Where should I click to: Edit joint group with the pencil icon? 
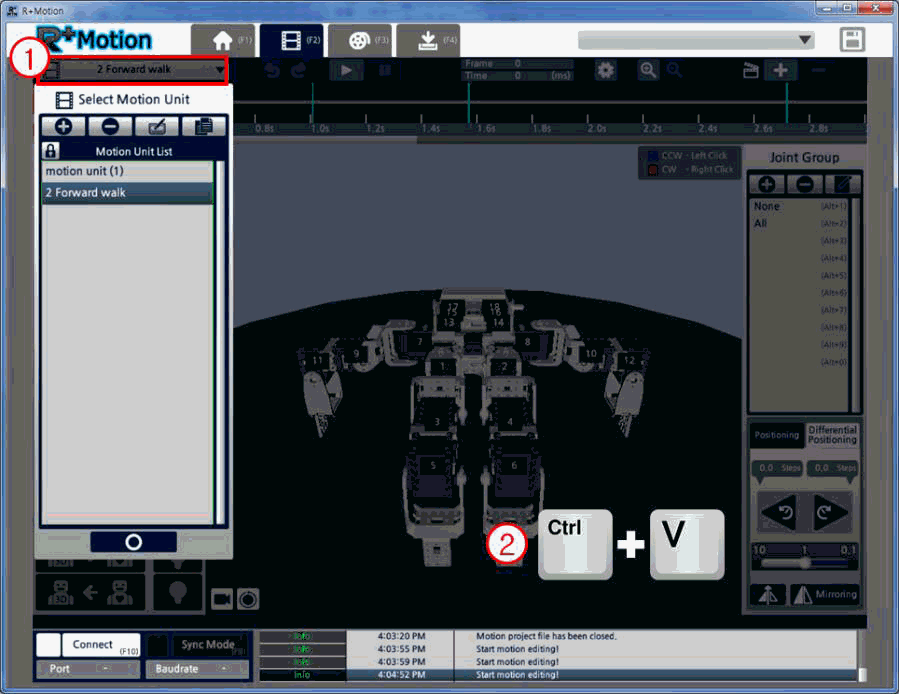tap(842, 184)
